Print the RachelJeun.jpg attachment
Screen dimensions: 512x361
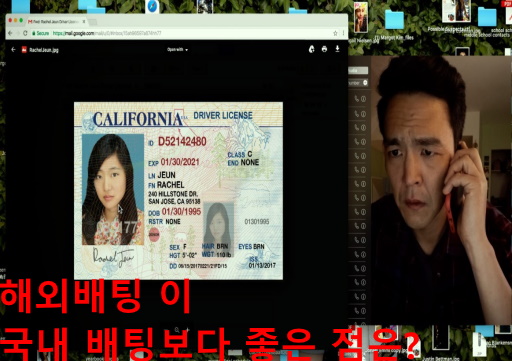tap(324, 49)
